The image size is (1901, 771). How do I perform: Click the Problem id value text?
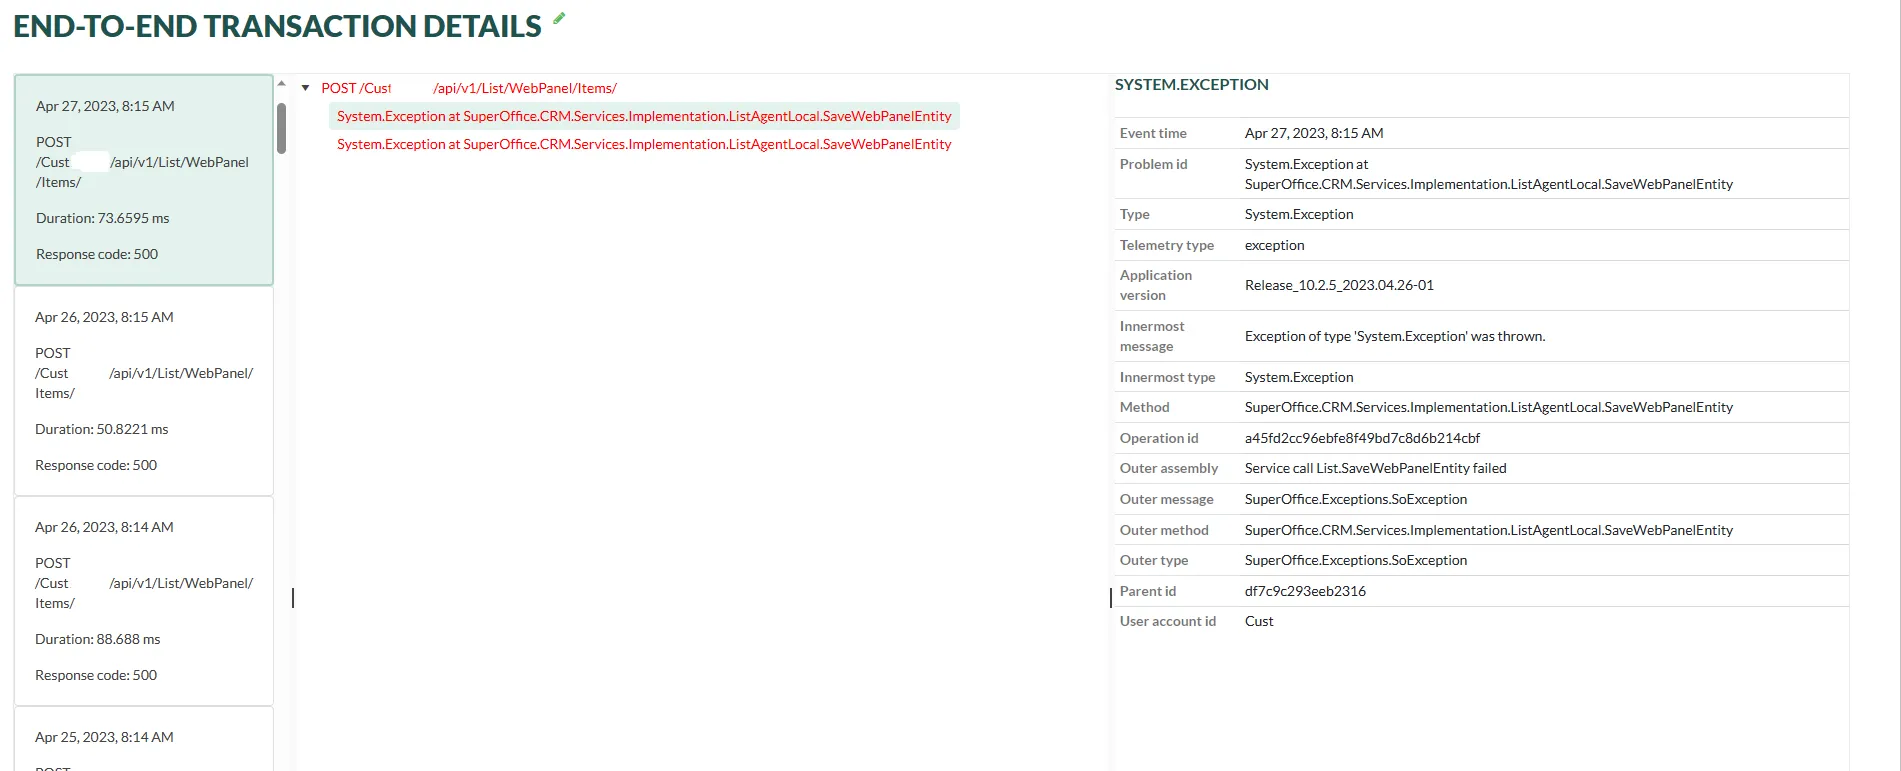pyautogui.click(x=1489, y=174)
